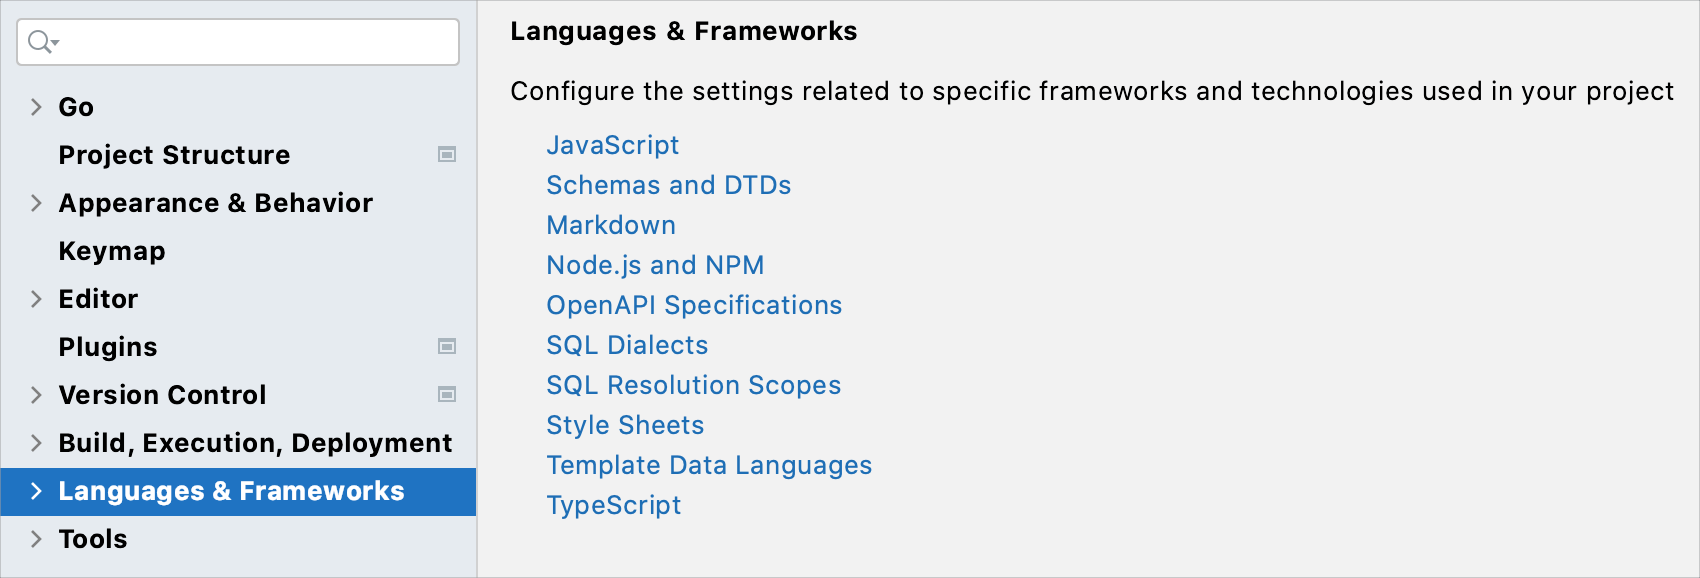
Task: Click the icon beside Project Structure
Action: (448, 155)
